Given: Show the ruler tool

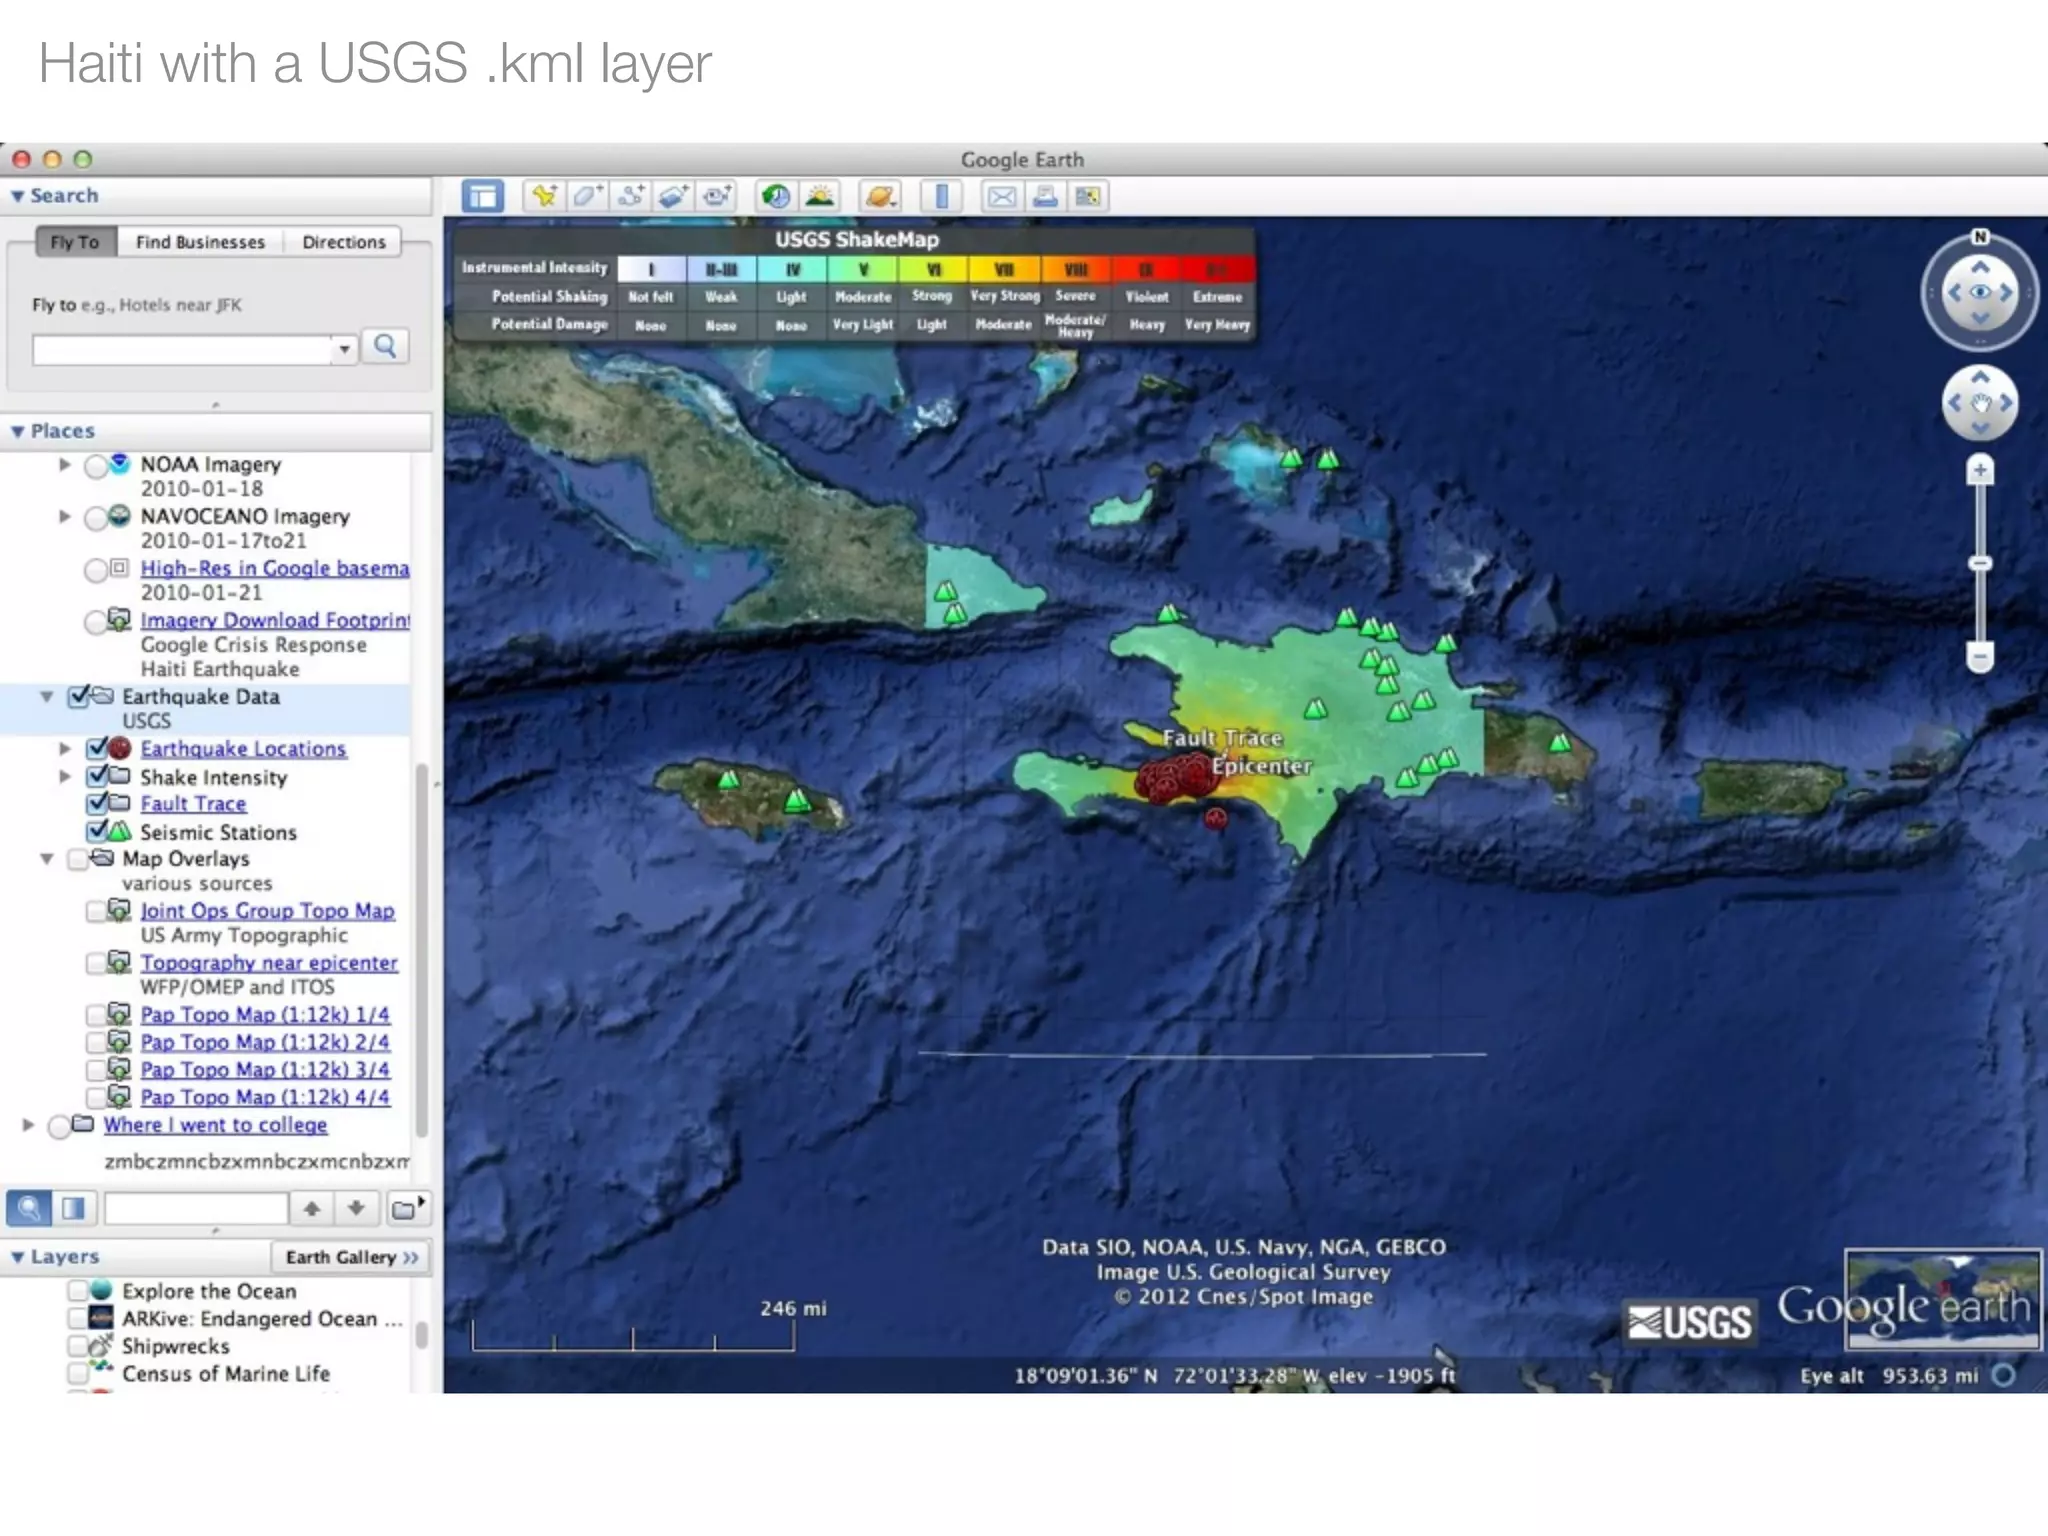Looking at the screenshot, I should coord(941,196).
